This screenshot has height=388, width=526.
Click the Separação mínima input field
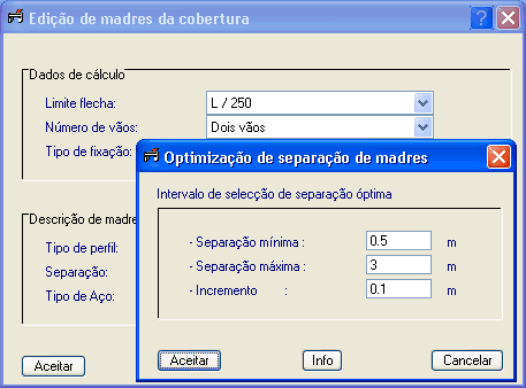[399, 241]
